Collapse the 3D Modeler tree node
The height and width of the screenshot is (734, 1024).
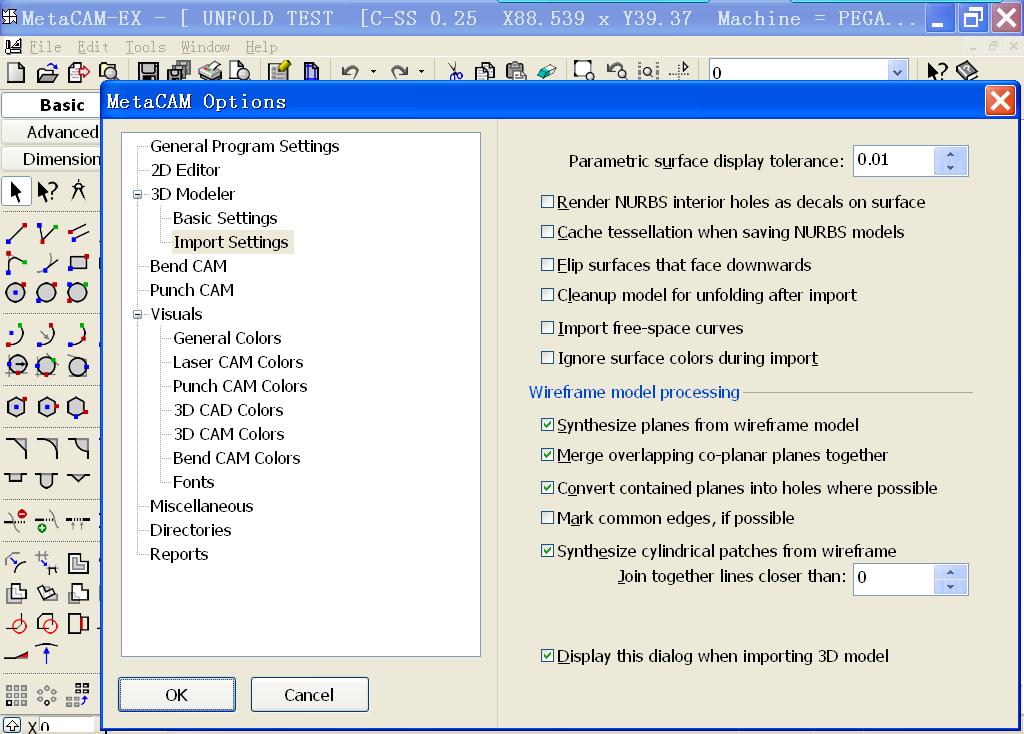[137, 195]
